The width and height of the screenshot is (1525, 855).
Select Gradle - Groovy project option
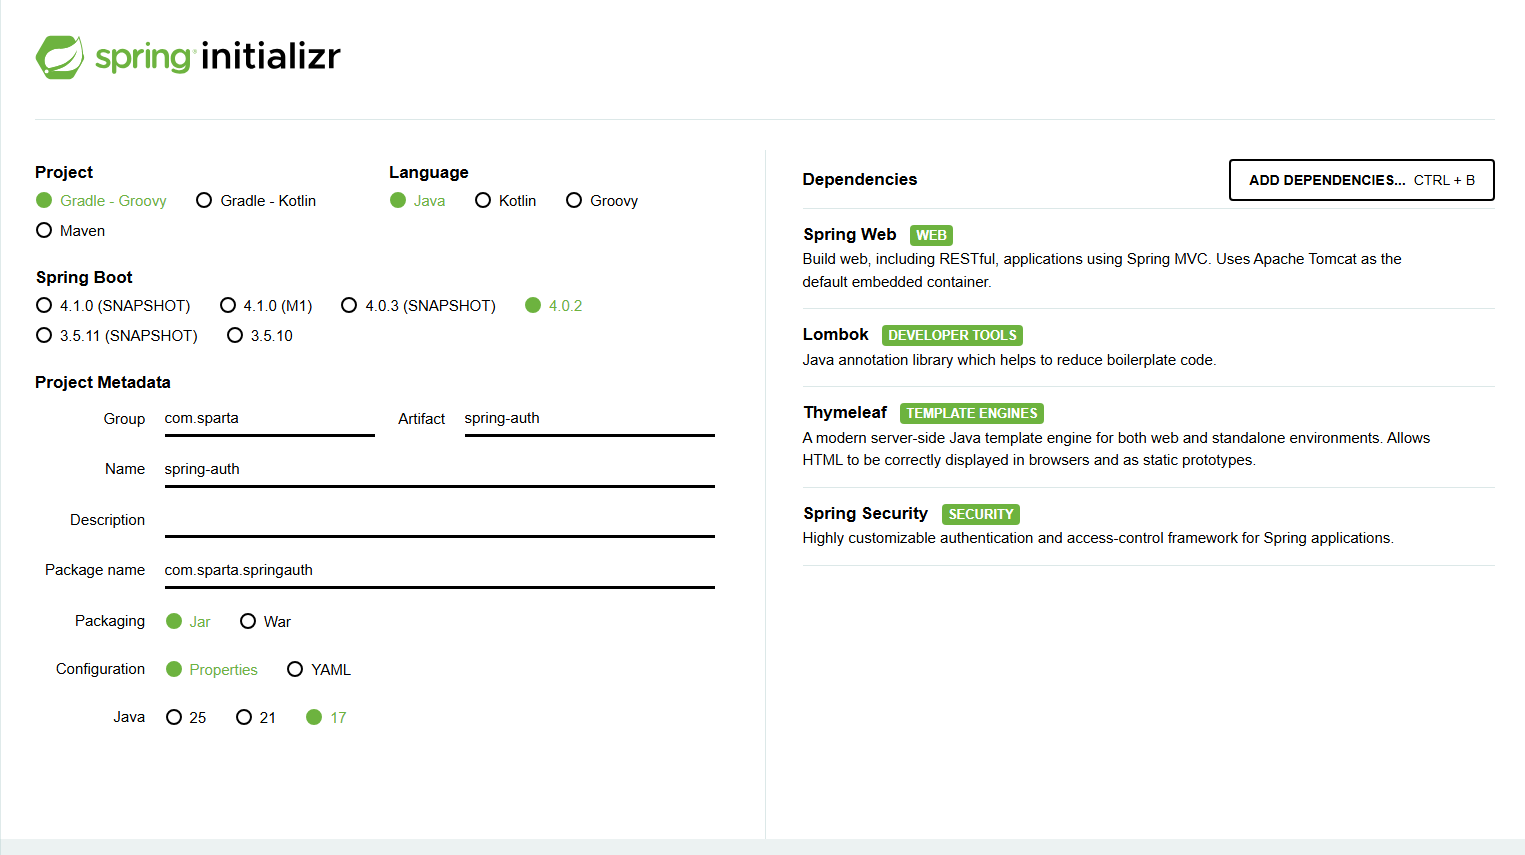click(101, 200)
